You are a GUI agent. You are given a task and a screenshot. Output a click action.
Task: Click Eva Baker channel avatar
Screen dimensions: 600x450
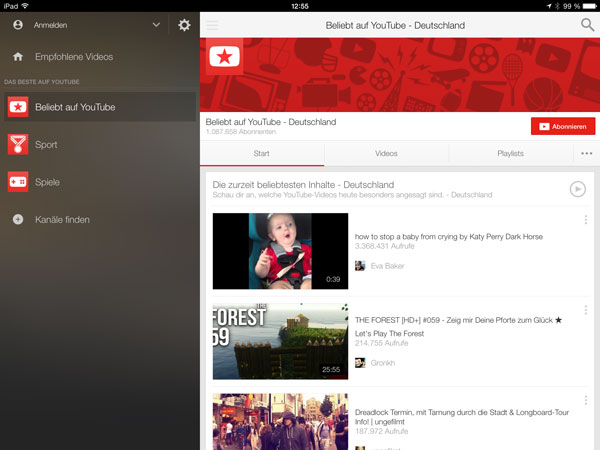(x=360, y=266)
